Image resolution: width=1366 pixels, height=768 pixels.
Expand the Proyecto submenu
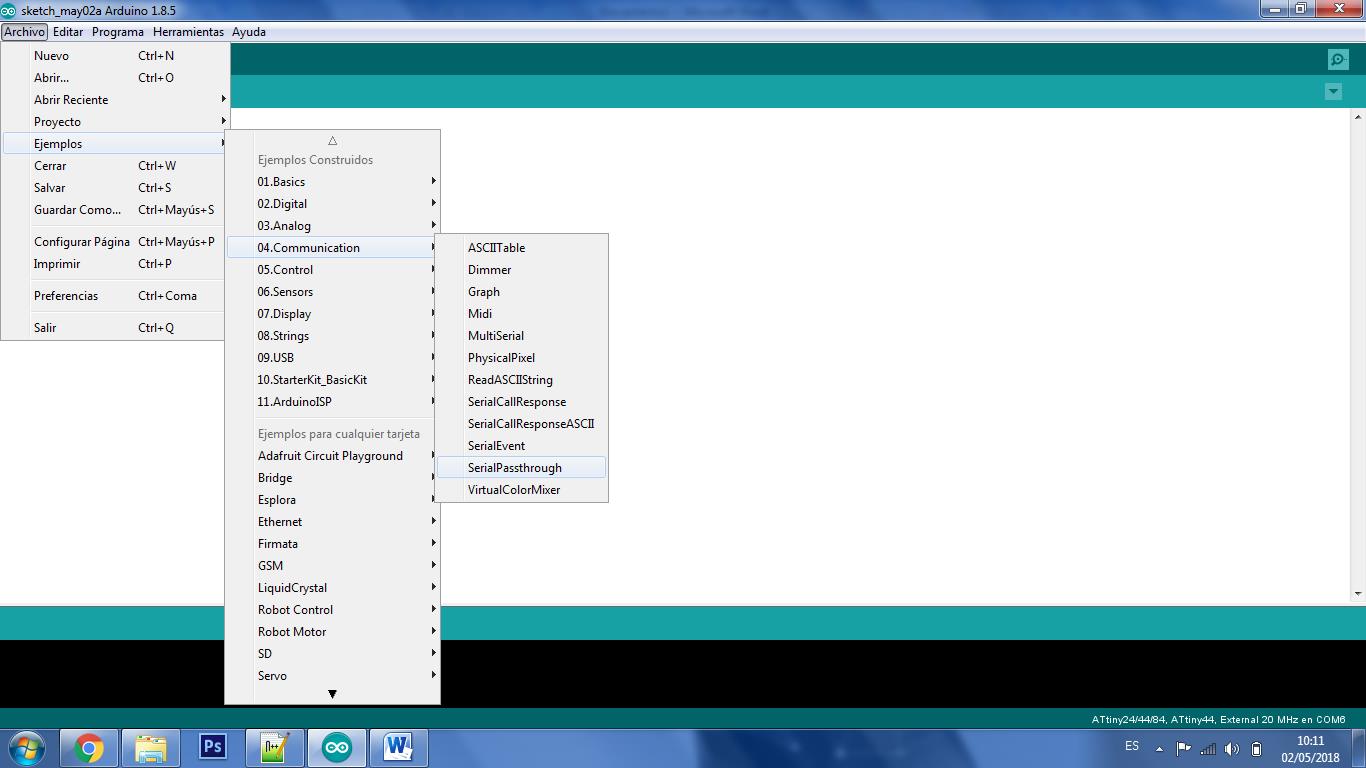[115, 122]
